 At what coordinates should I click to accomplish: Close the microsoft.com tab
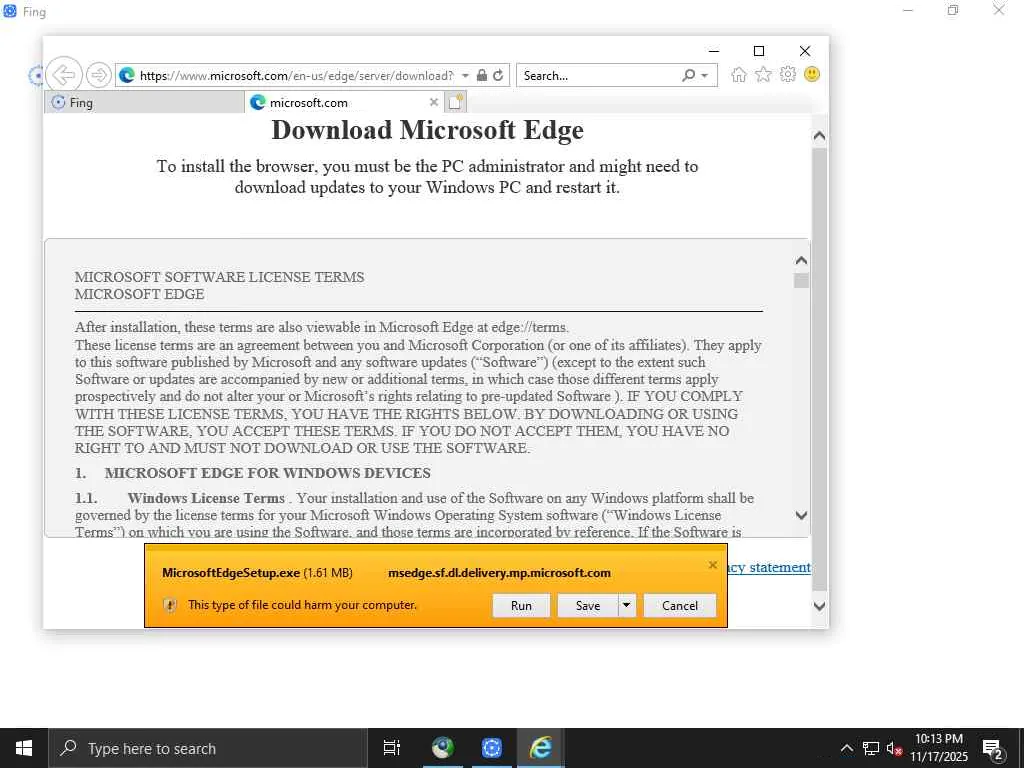click(434, 102)
